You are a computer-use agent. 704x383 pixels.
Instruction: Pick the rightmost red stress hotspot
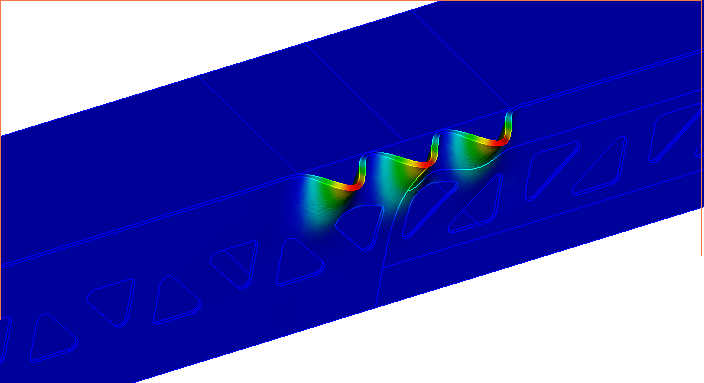[x=499, y=141]
